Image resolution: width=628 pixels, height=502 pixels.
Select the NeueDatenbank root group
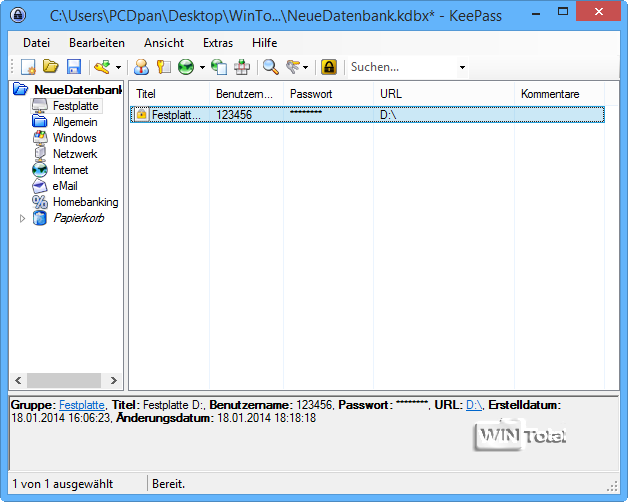tap(78, 90)
